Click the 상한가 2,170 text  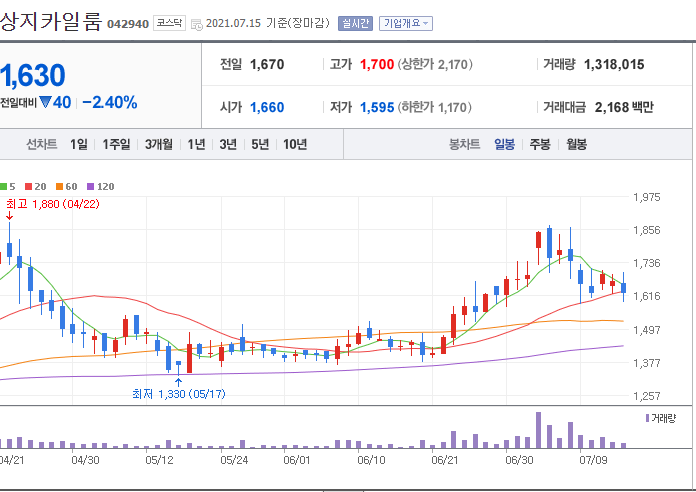tap(435, 65)
